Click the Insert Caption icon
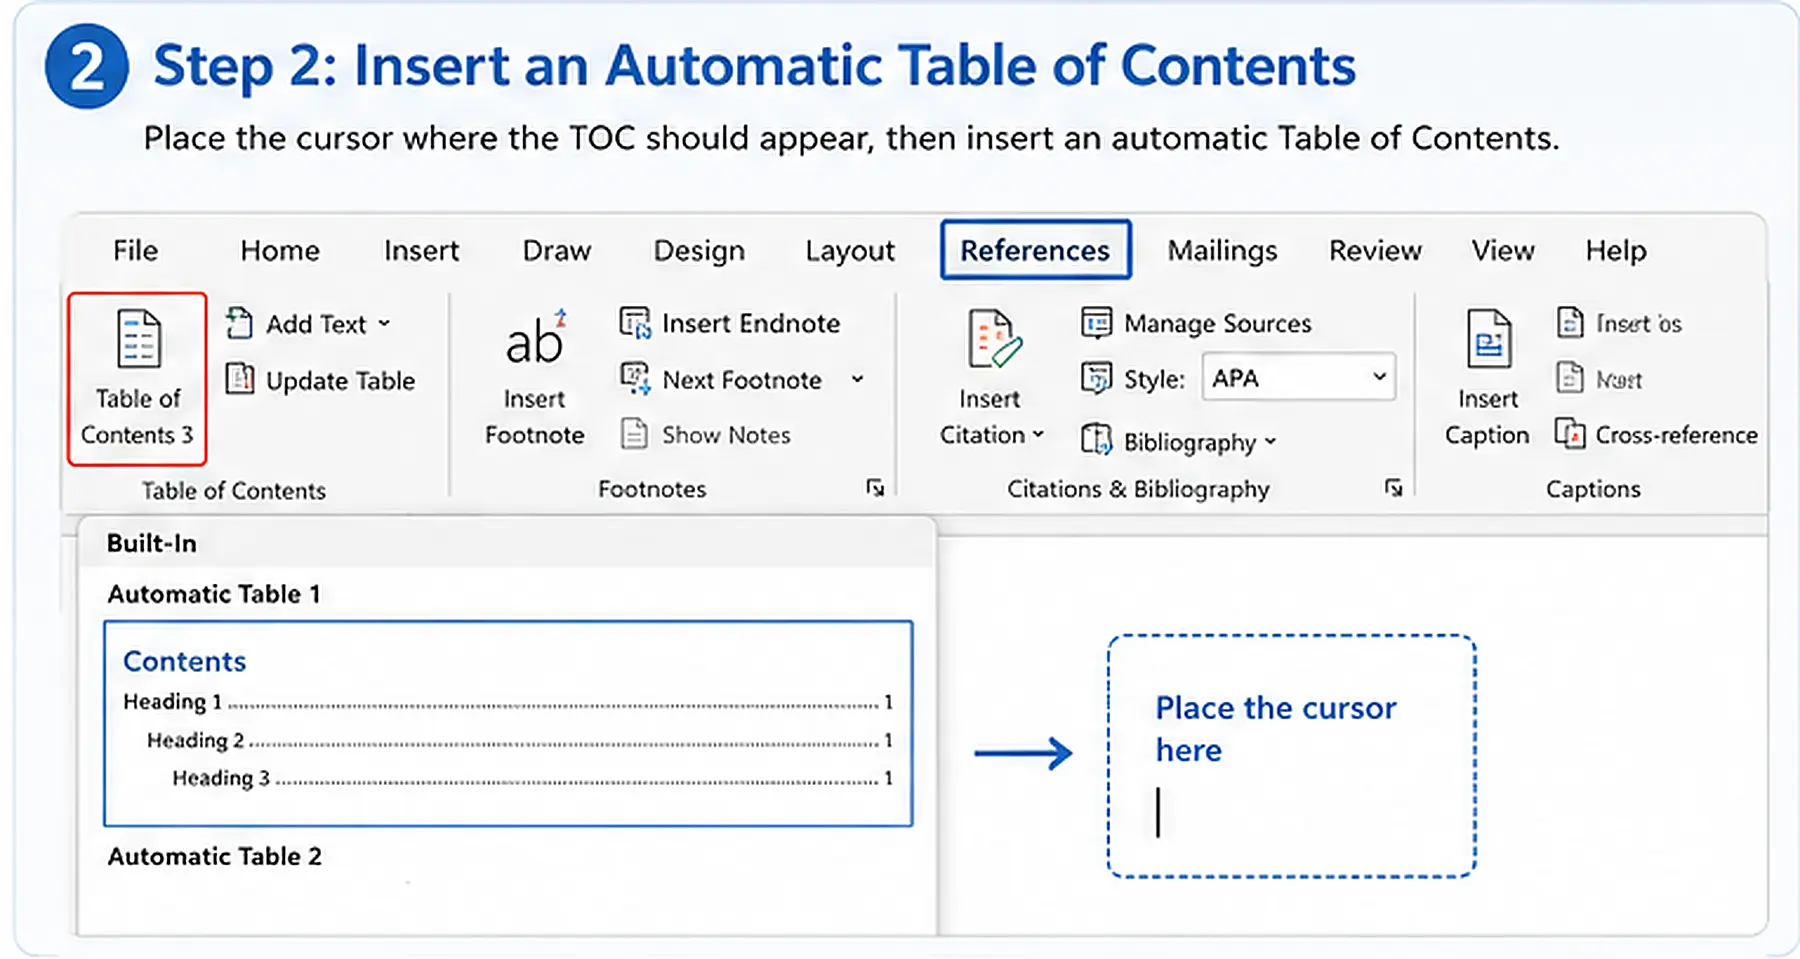1800x959 pixels. tap(1488, 338)
